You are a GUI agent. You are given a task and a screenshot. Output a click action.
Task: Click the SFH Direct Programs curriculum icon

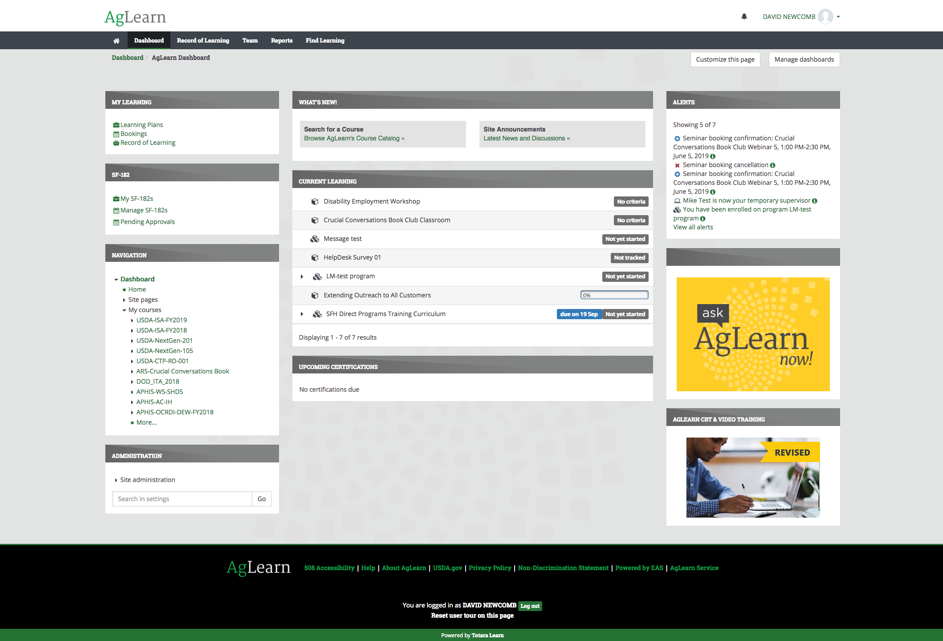tap(317, 314)
